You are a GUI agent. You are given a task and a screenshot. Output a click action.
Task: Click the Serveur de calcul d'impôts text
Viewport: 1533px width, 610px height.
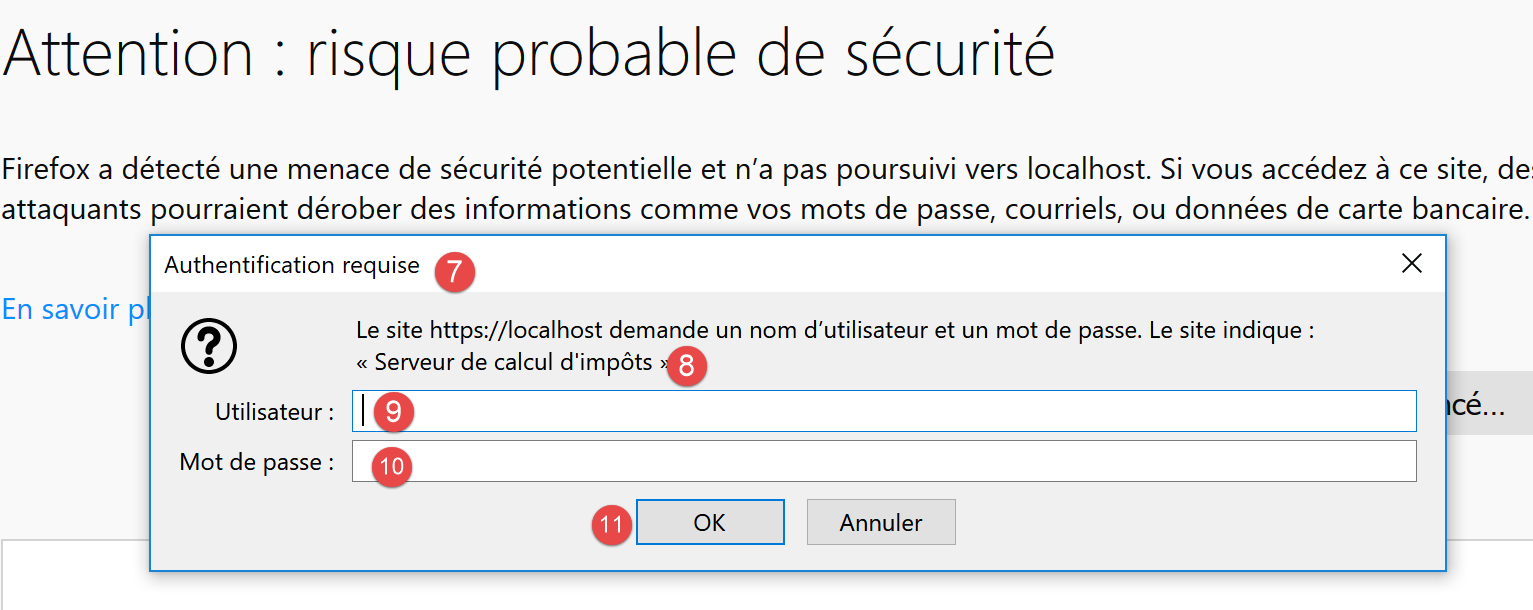click(512, 362)
